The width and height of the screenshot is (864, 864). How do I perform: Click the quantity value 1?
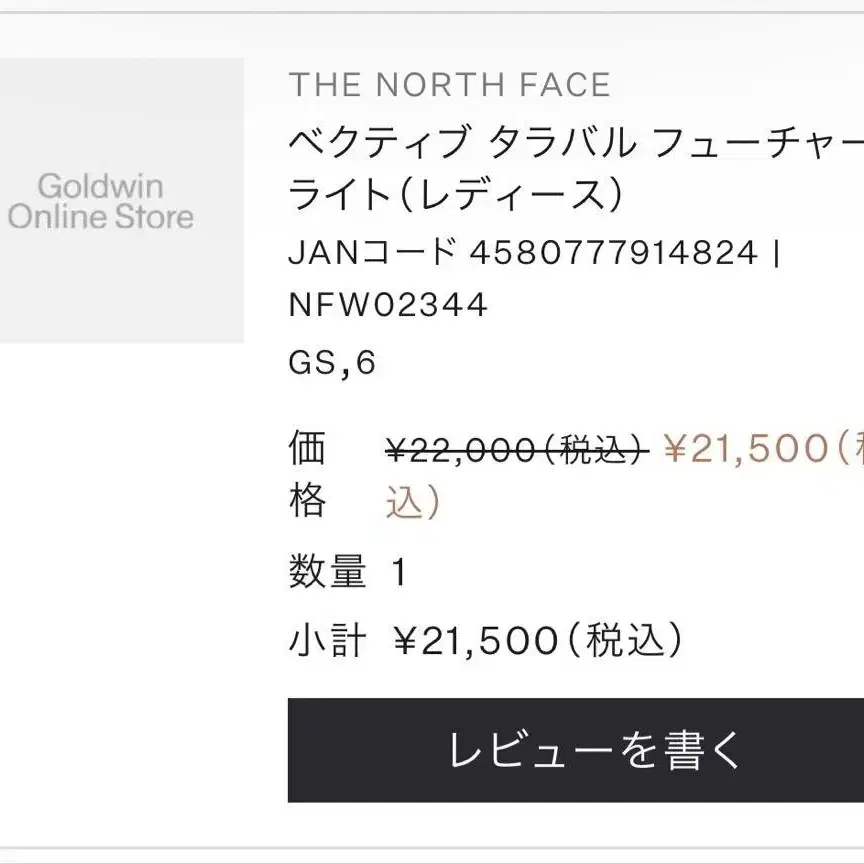[399, 573]
